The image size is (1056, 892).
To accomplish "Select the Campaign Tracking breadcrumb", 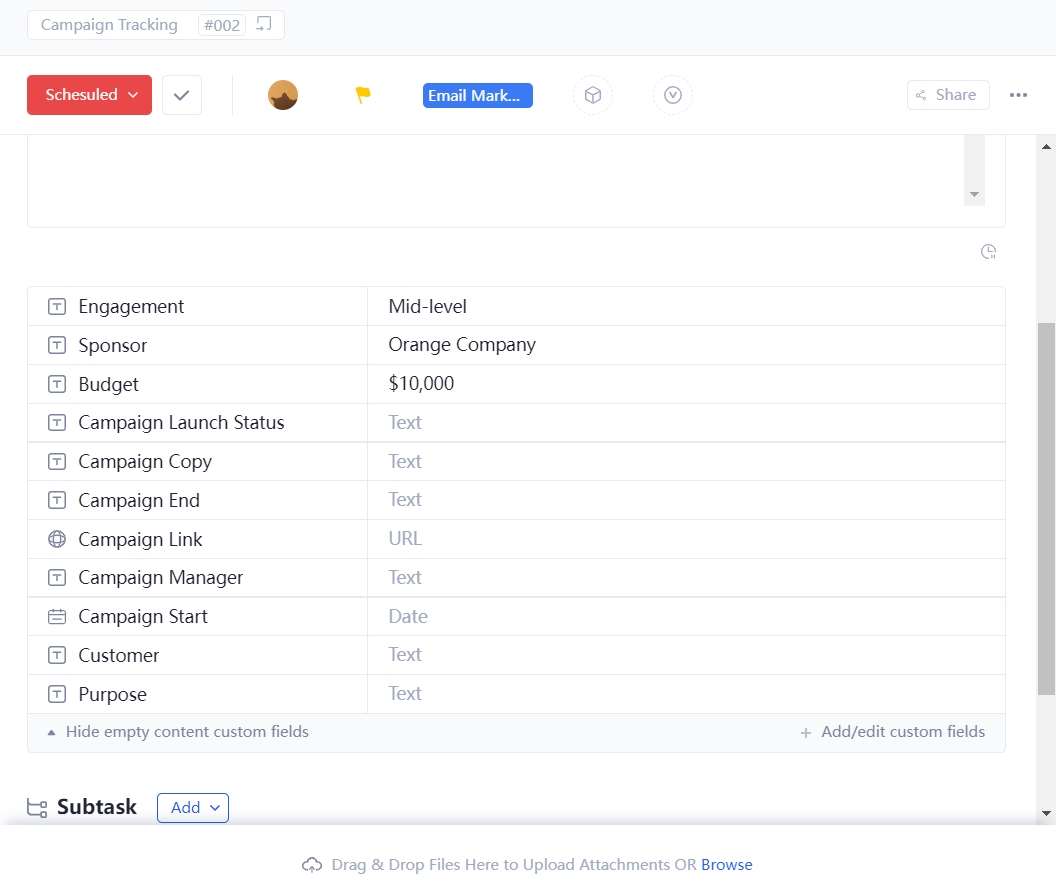I will click(x=108, y=24).
